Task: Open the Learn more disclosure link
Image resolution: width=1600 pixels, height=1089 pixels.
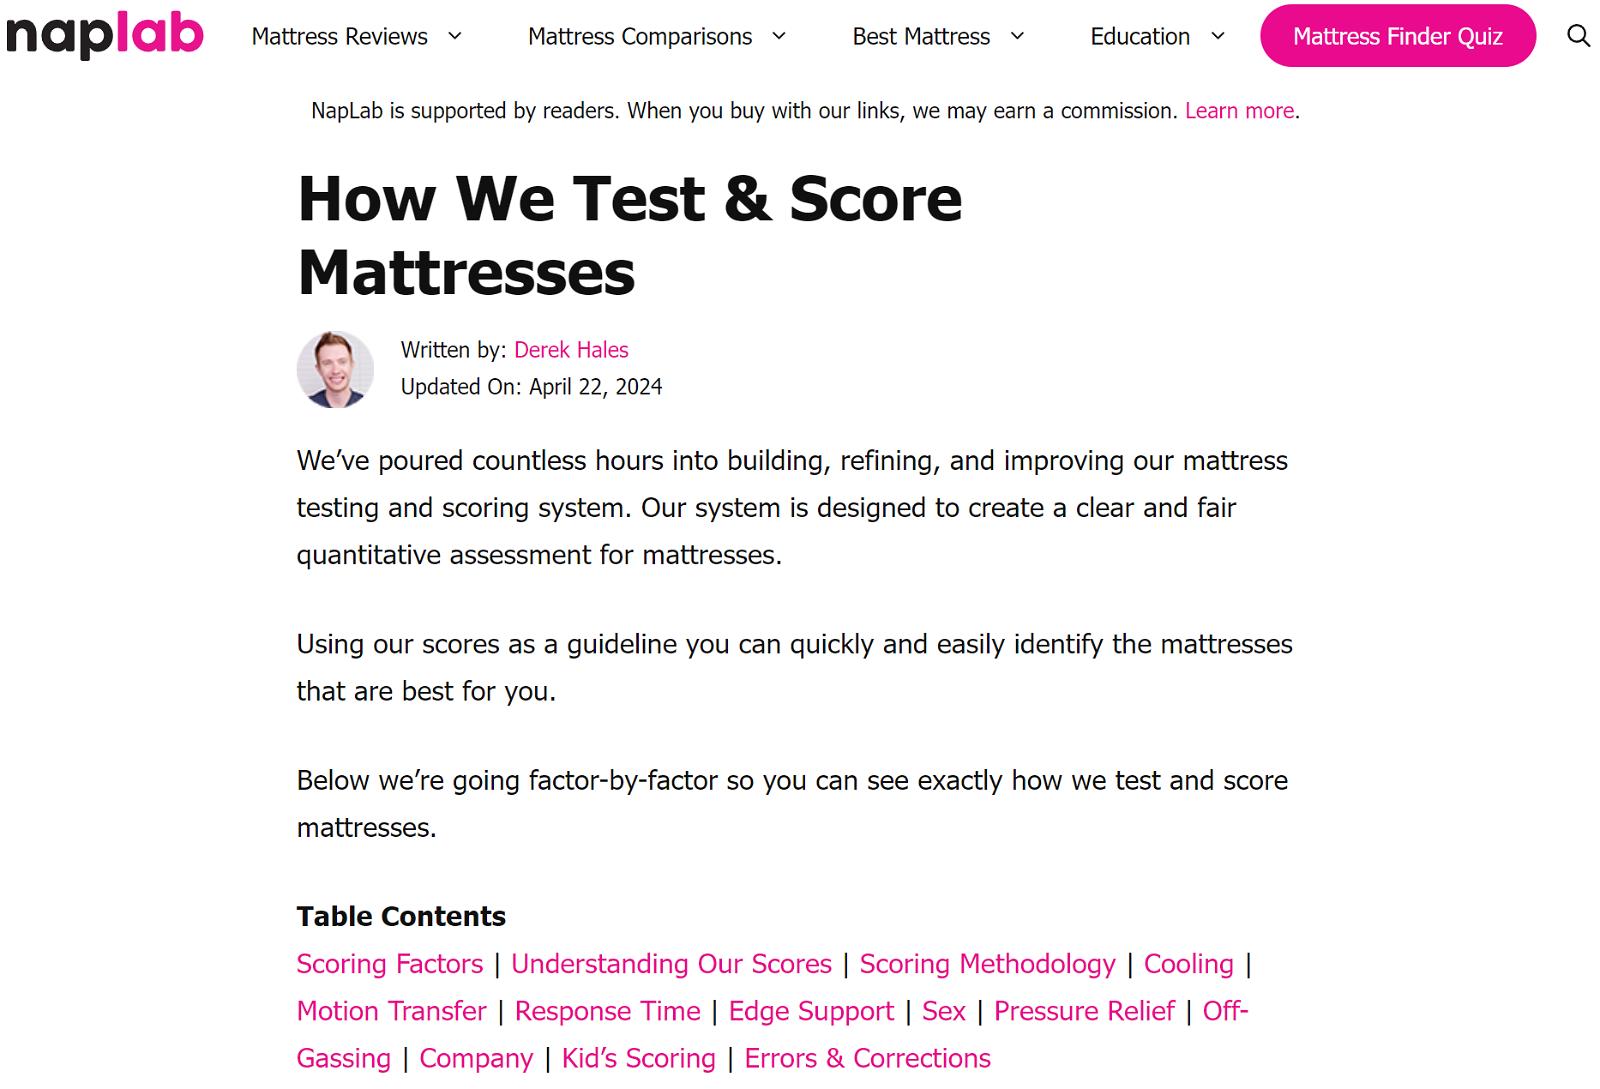Action: pyautogui.click(x=1239, y=111)
